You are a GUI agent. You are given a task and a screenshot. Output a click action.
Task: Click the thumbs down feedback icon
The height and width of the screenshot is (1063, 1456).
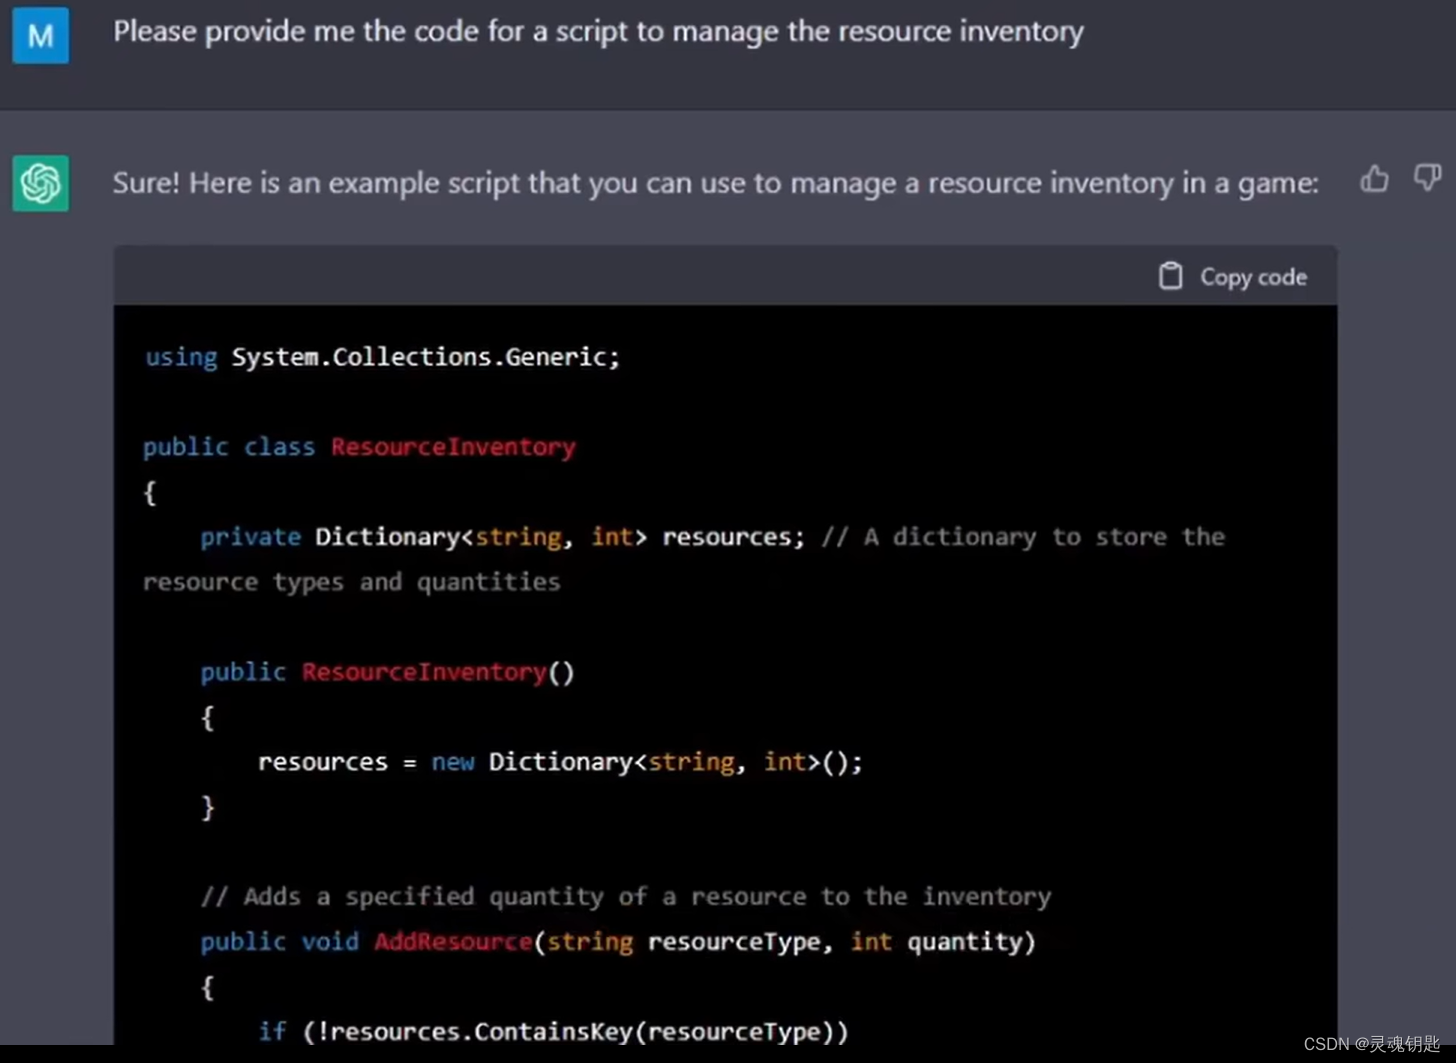1427,178
